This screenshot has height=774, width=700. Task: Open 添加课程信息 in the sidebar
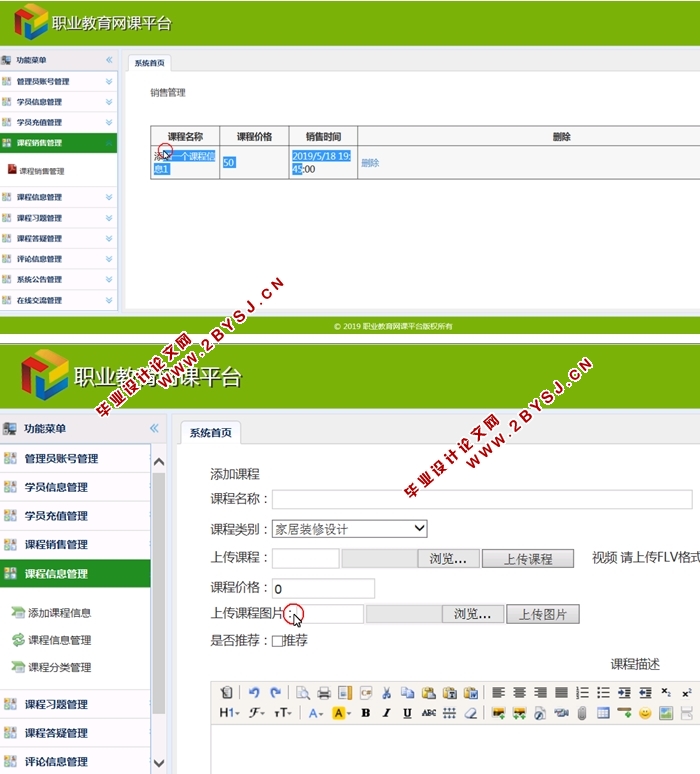click(59, 613)
